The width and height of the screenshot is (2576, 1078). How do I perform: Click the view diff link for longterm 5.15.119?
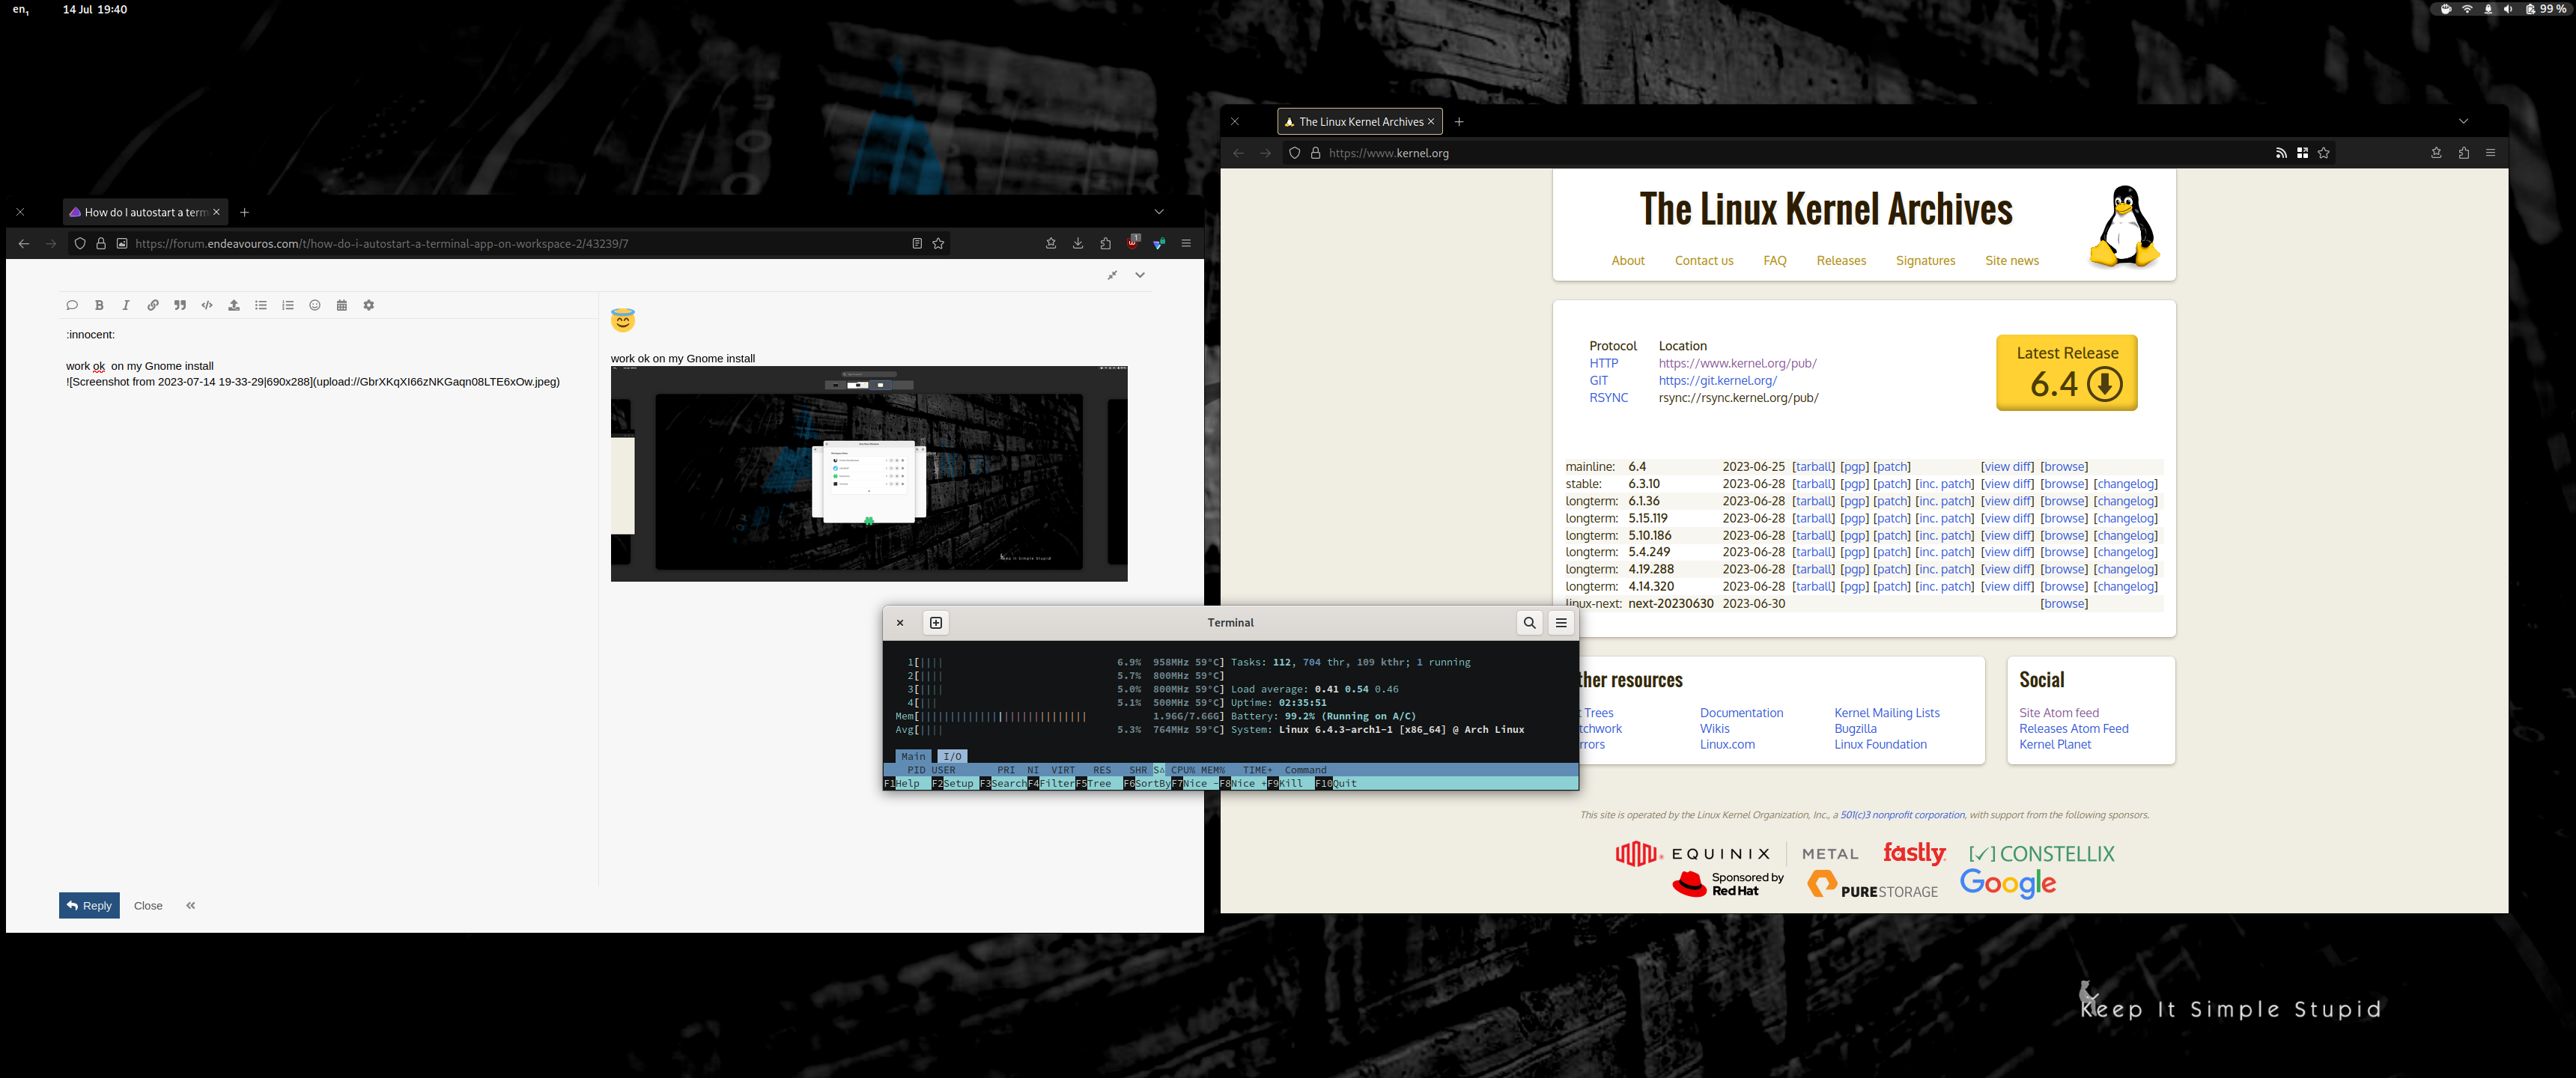2007,518
